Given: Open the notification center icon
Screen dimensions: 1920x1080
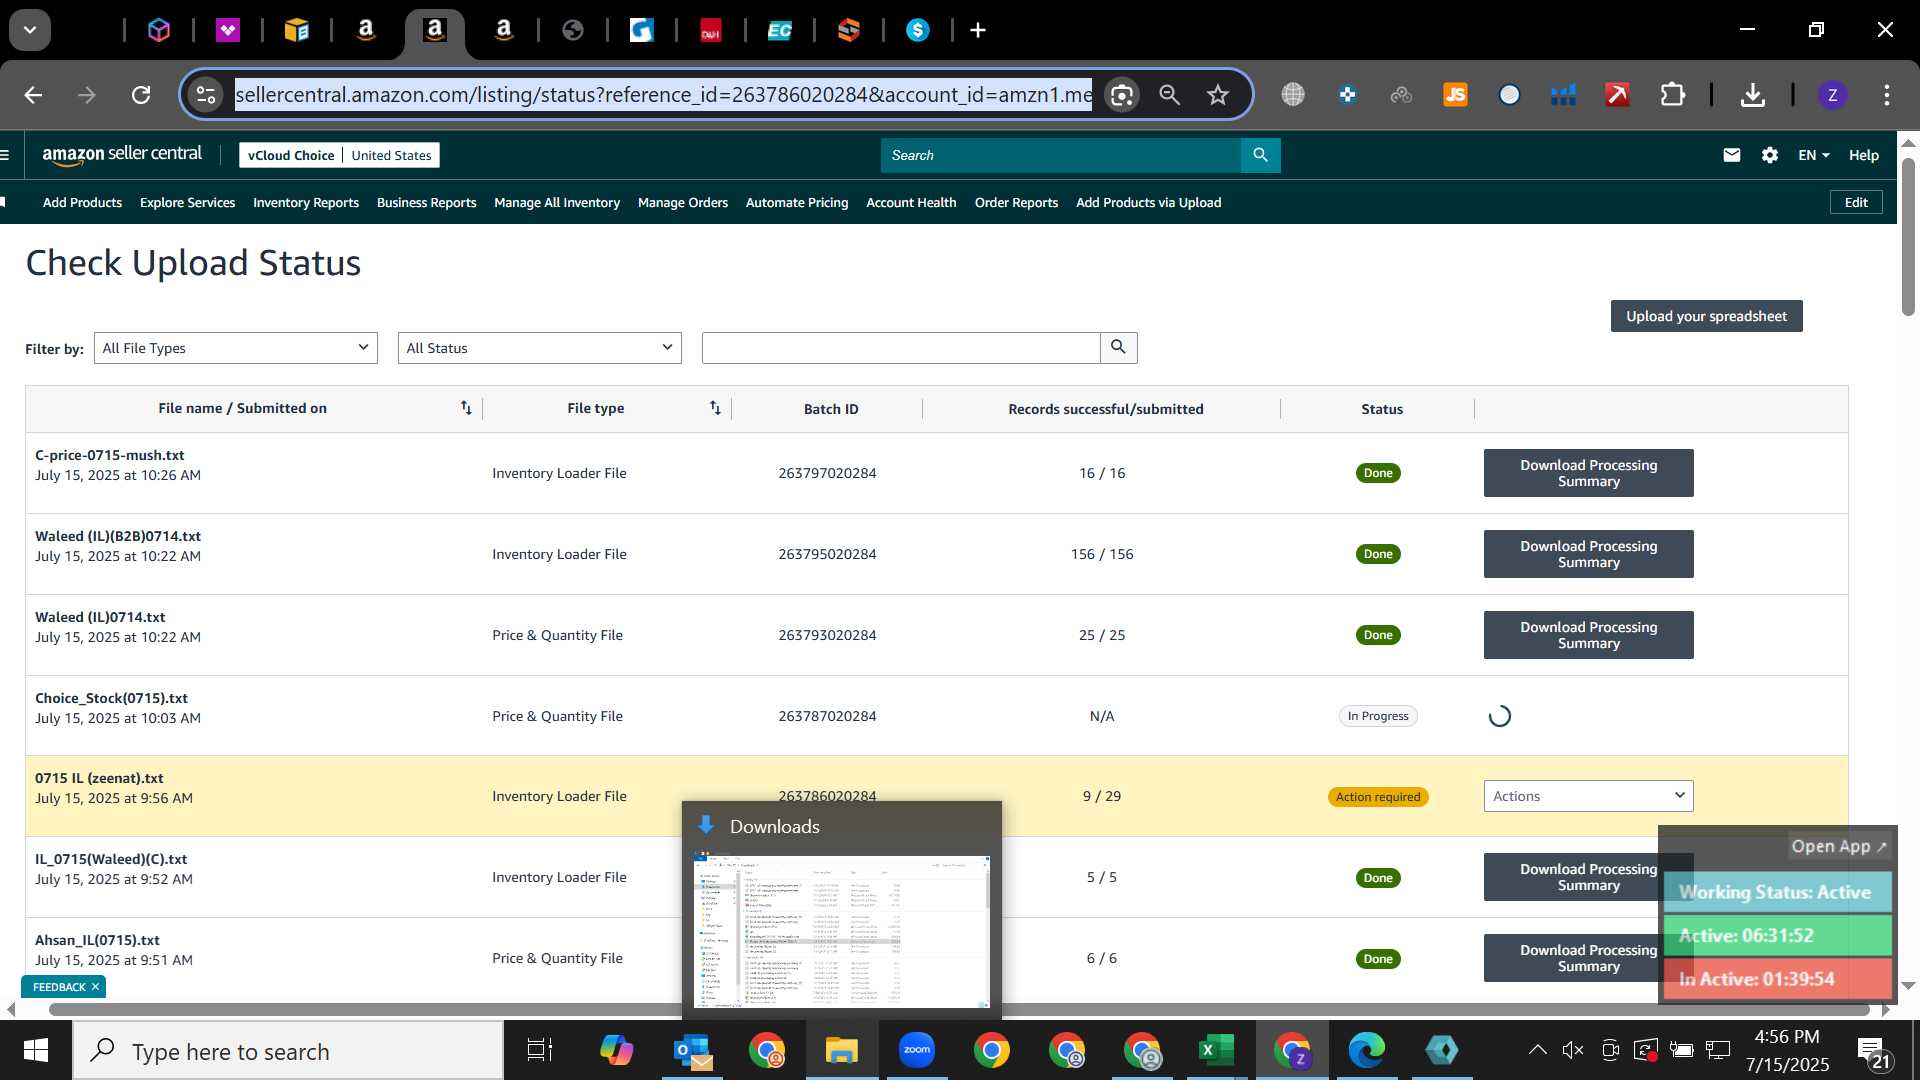Looking at the screenshot, I should [1872, 1050].
